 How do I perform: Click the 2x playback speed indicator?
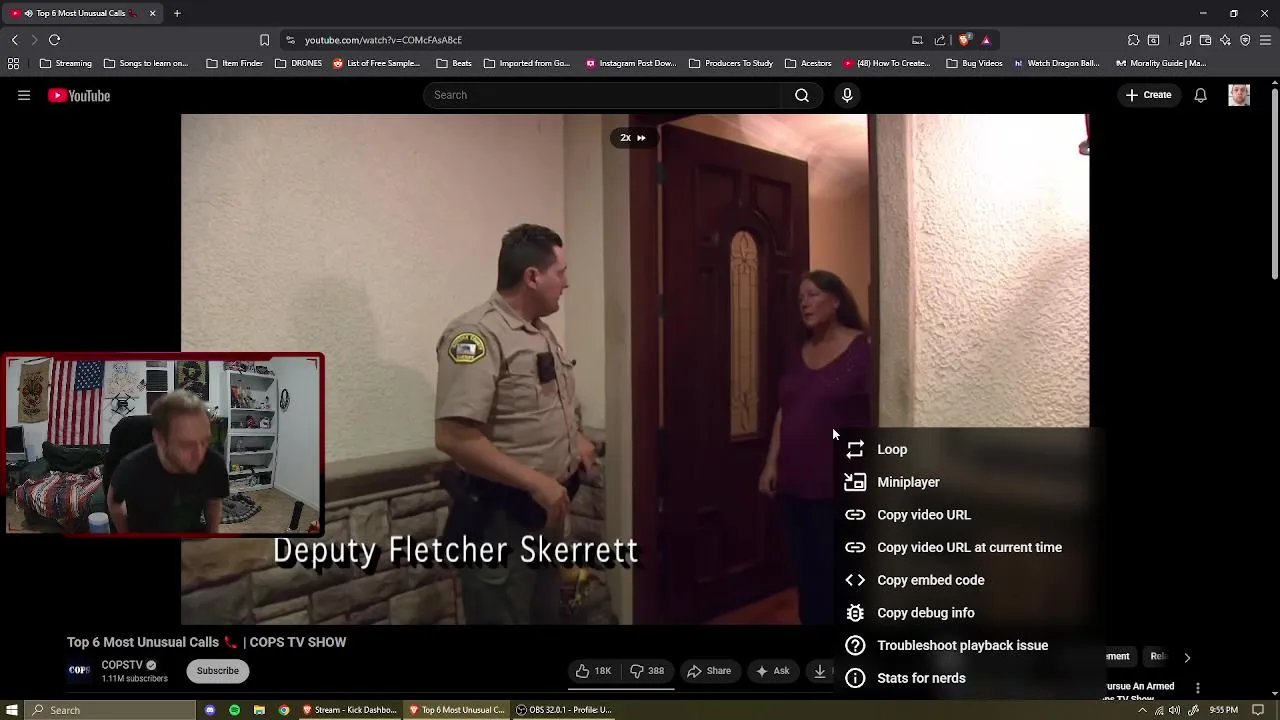(633, 138)
